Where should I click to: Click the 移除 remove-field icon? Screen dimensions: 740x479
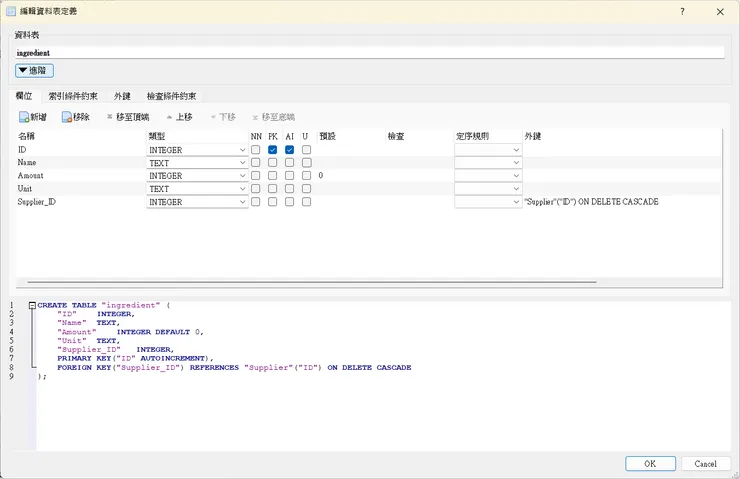tap(76, 117)
